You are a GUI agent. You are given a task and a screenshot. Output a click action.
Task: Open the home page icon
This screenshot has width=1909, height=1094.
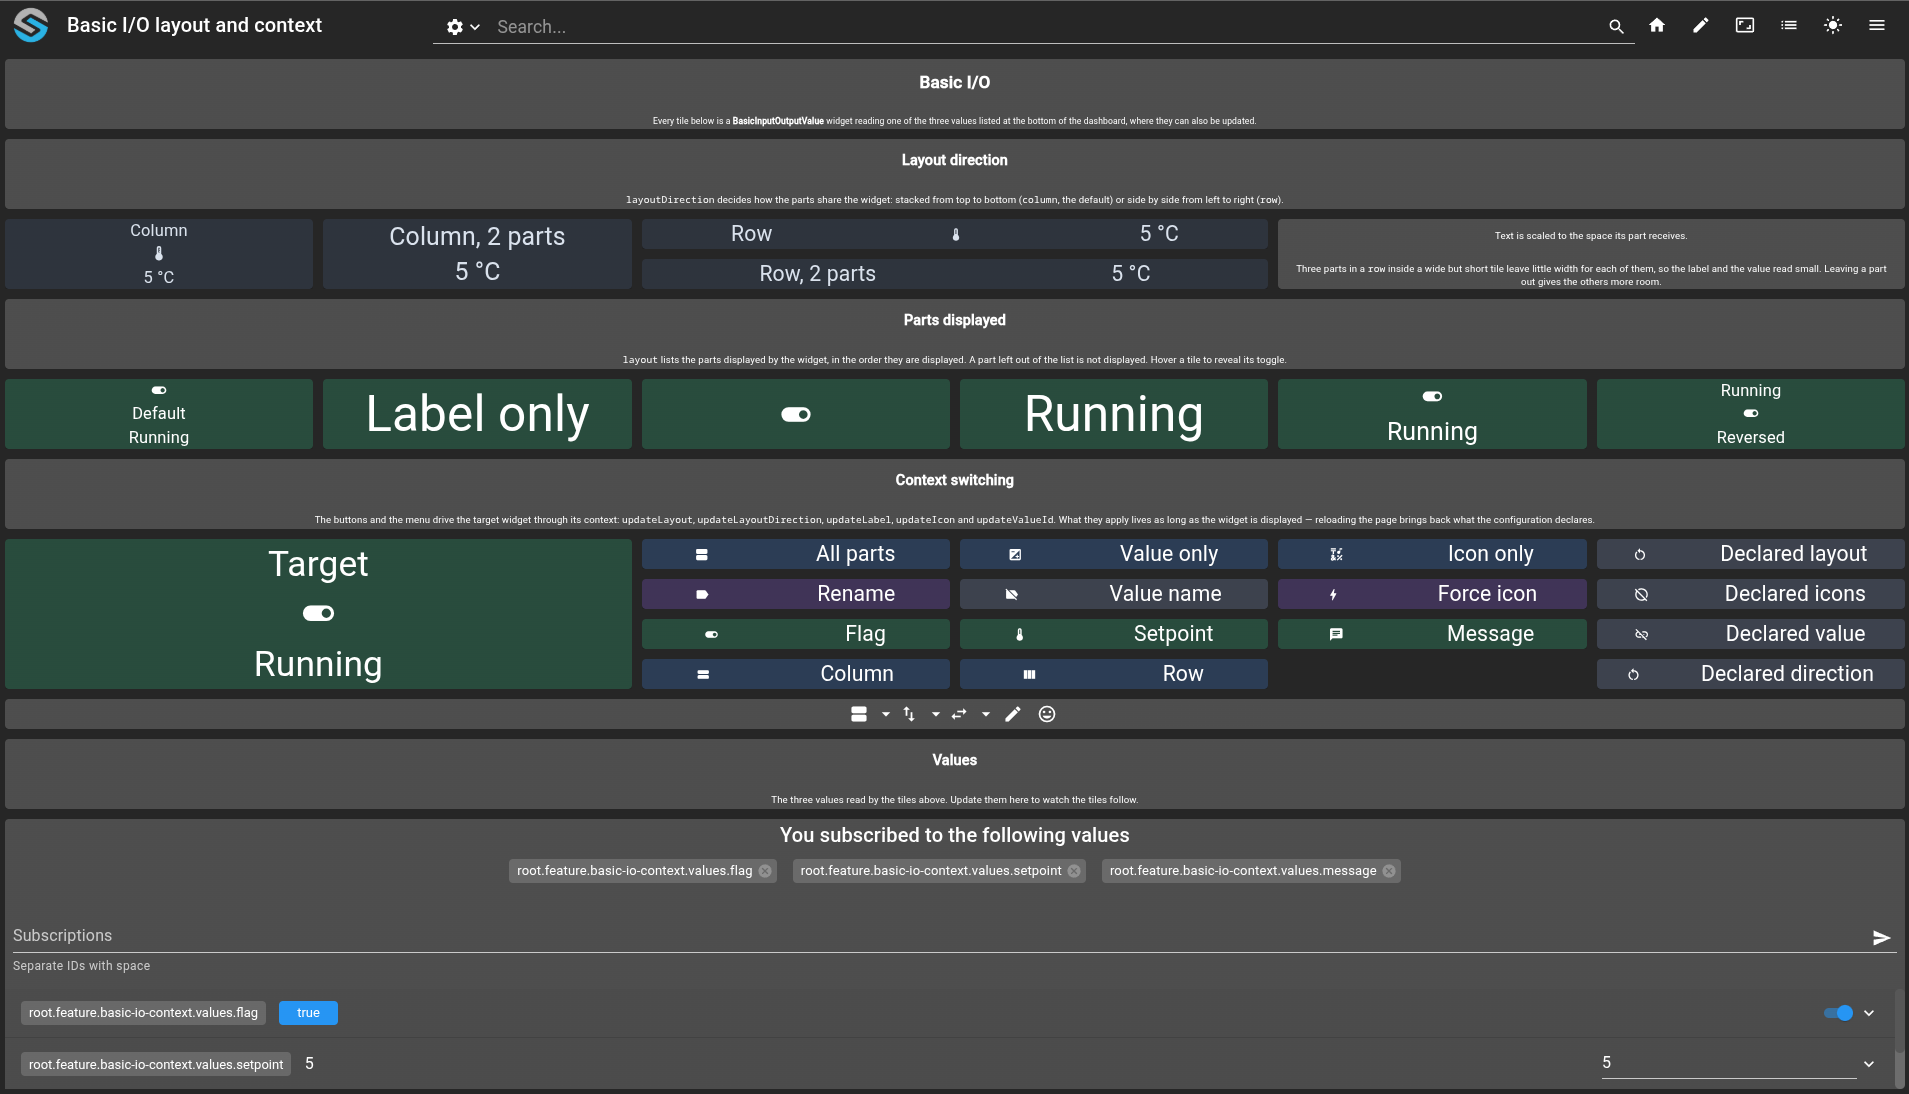(x=1657, y=26)
